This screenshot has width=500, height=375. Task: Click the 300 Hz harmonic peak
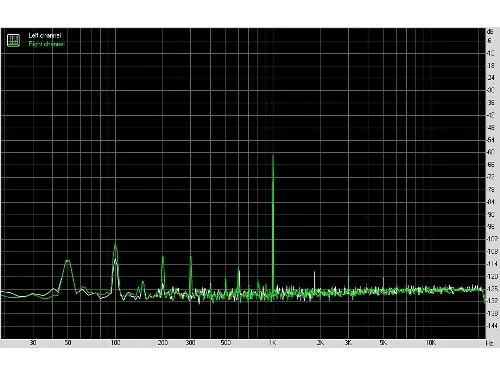tap(191, 257)
